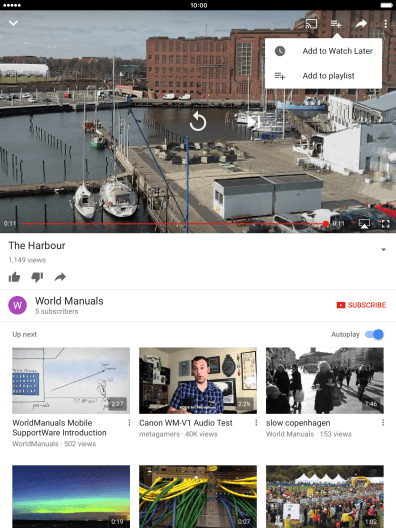Open the World Manuals channel avatar
396x528 pixels.
(18, 305)
